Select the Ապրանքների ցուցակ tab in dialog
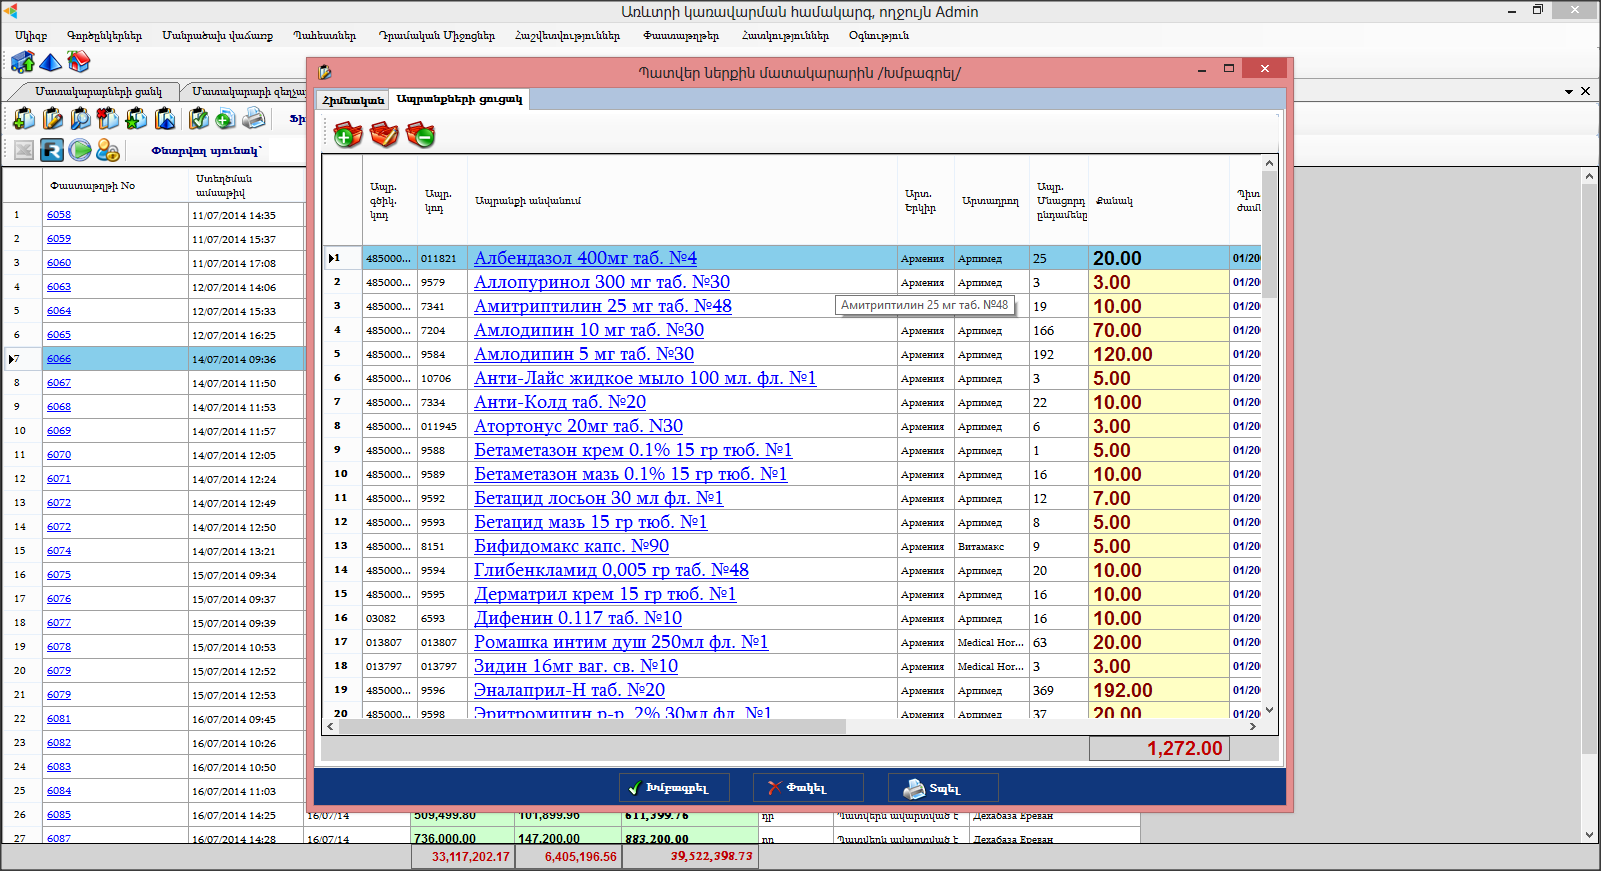Image resolution: width=1601 pixels, height=871 pixels. point(459,99)
